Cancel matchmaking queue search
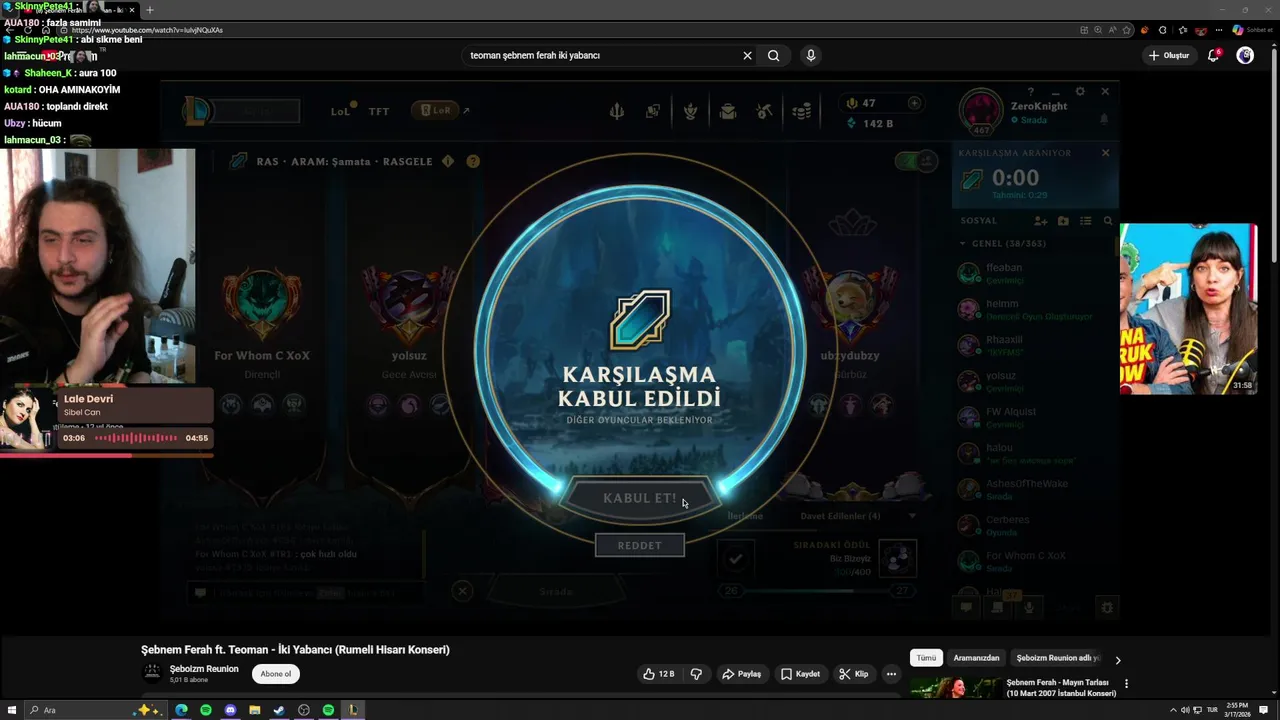1280x720 pixels. click(1105, 153)
